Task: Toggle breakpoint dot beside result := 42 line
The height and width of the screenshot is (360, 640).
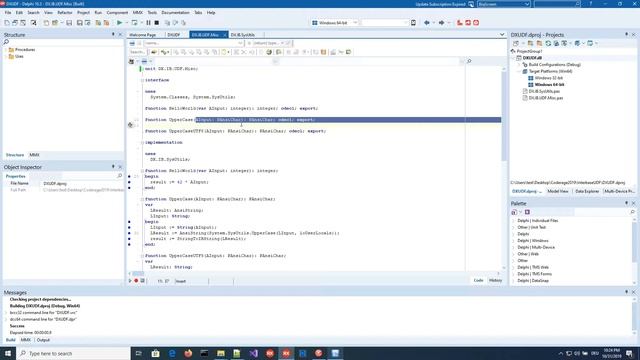Action: 129,182
